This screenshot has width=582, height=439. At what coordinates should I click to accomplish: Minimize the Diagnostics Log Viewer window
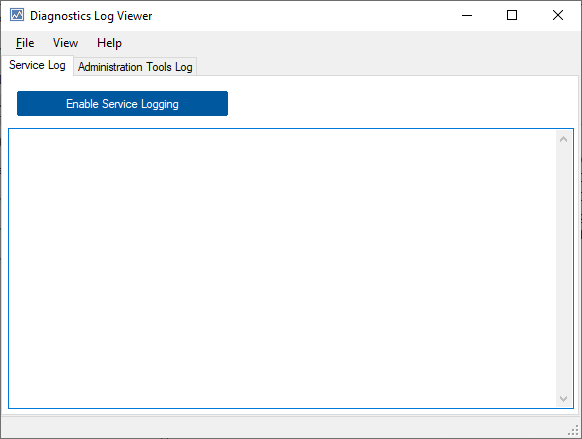pyautogui.click(x=467, y=15)
